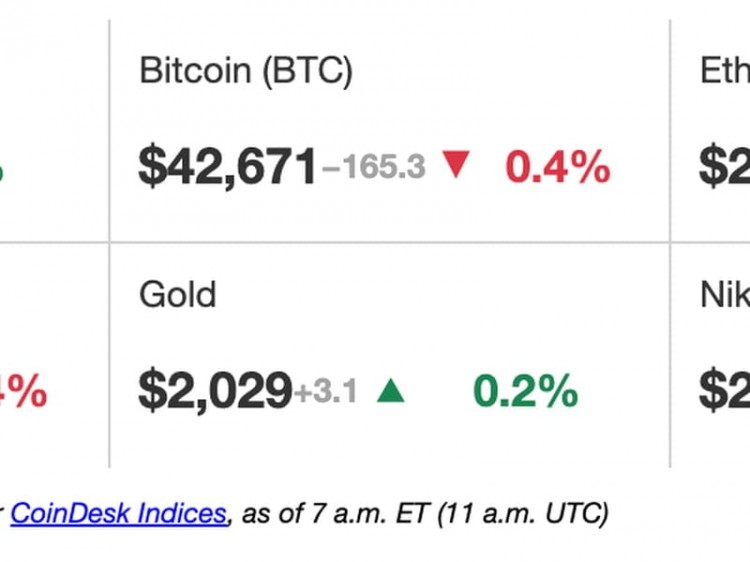Click the red down triangle beside Bitcoin
The width and height of the screenshot is (750, 562).
click(x=456, y=164)
